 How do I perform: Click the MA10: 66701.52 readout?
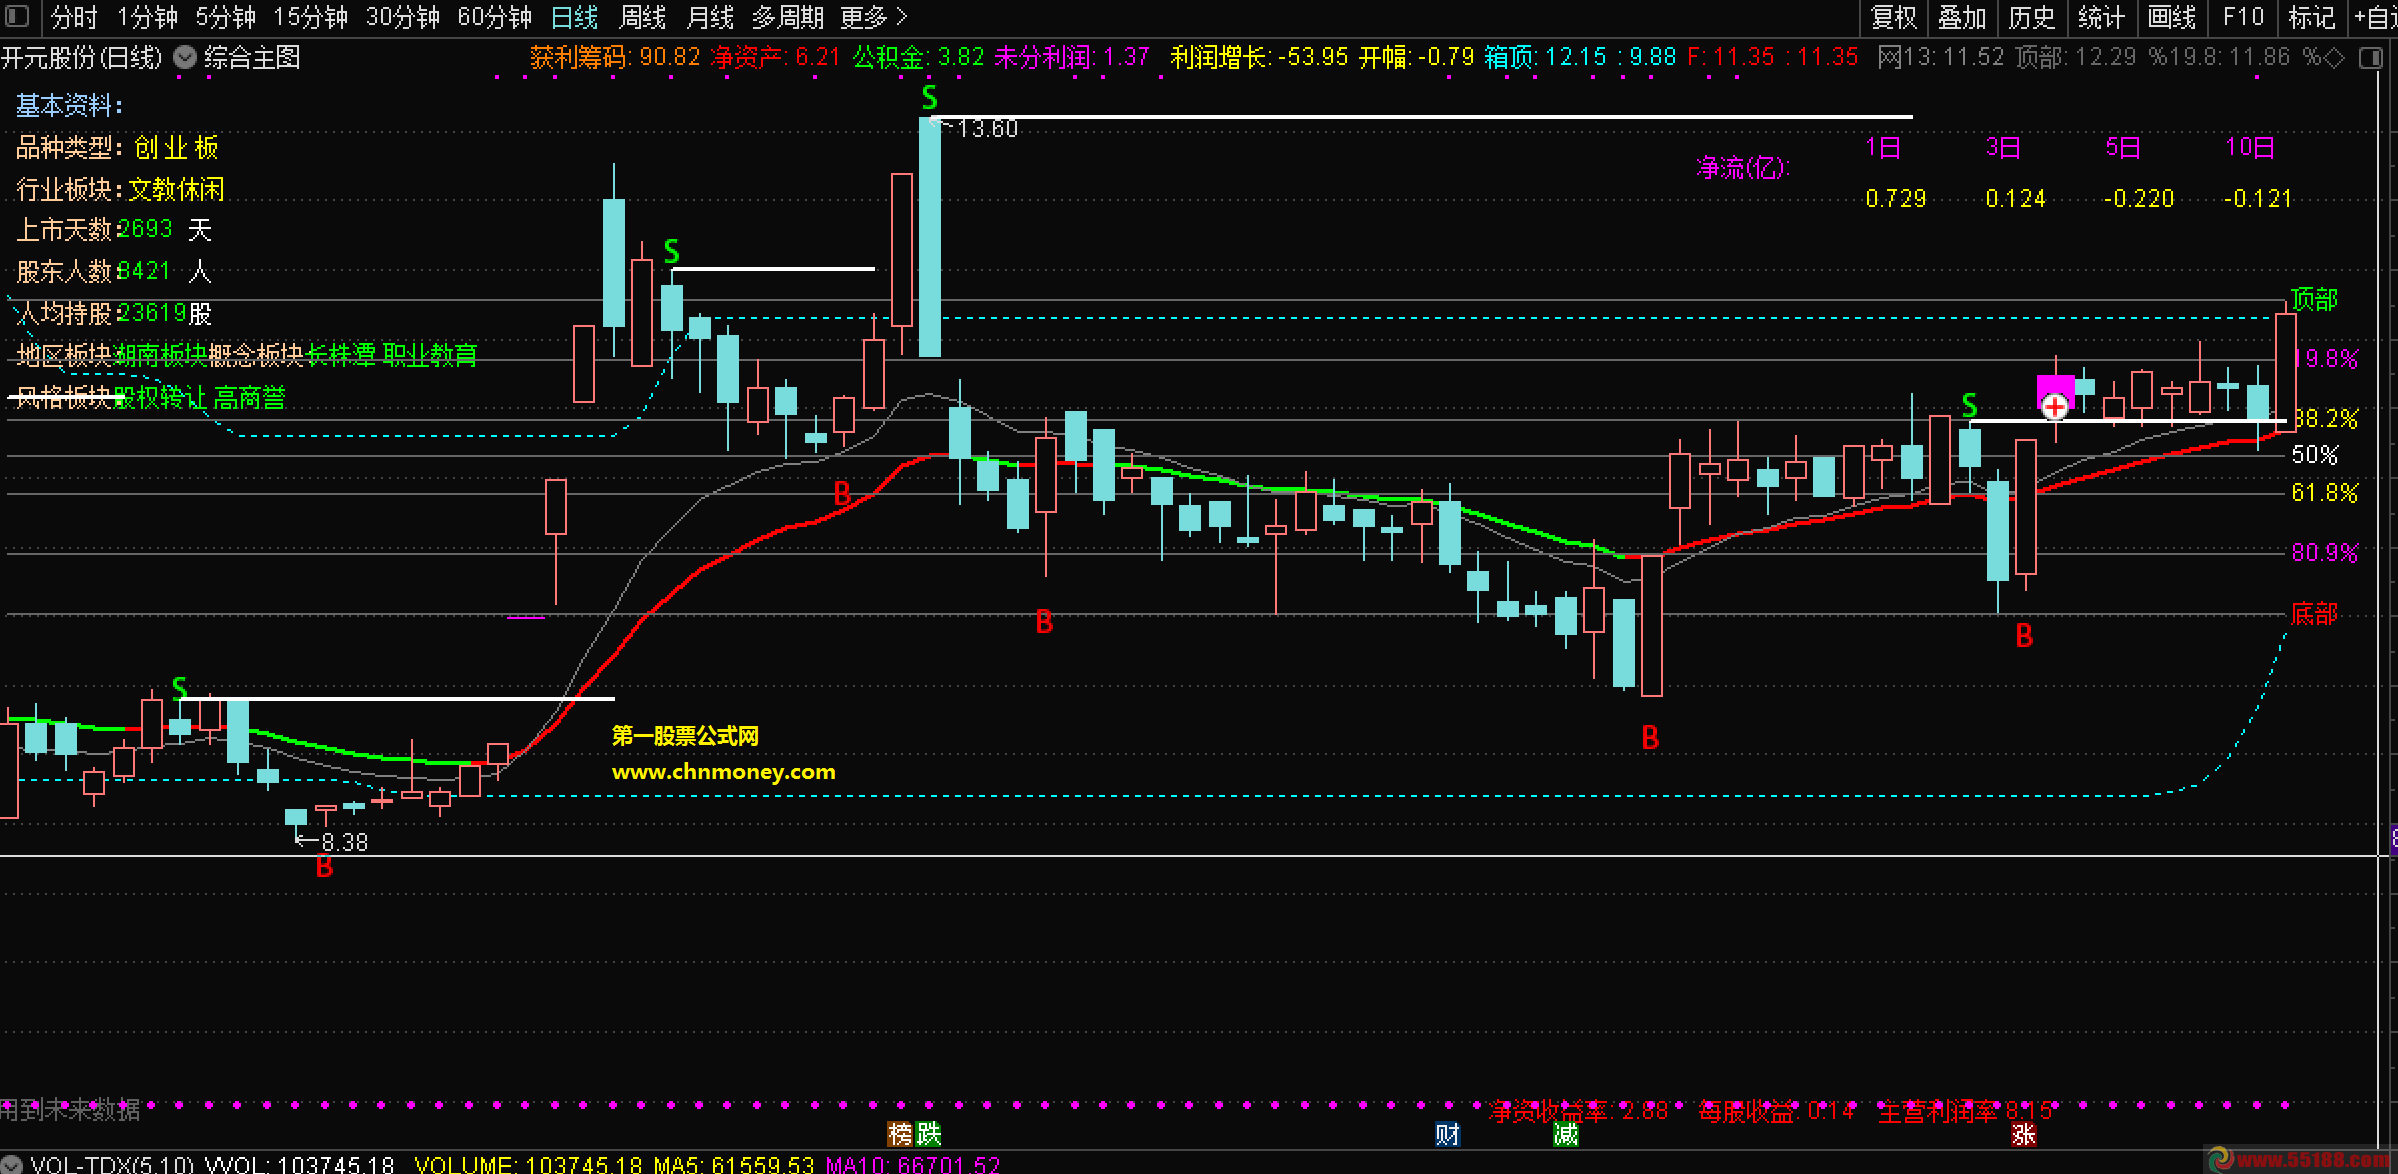click(x=912, y=1164)
